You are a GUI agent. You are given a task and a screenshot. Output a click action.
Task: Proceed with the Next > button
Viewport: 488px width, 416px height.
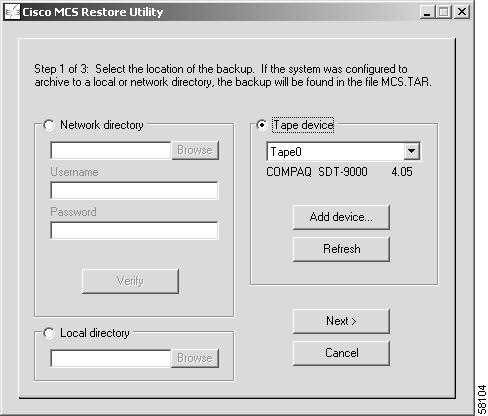coord(341,321)
